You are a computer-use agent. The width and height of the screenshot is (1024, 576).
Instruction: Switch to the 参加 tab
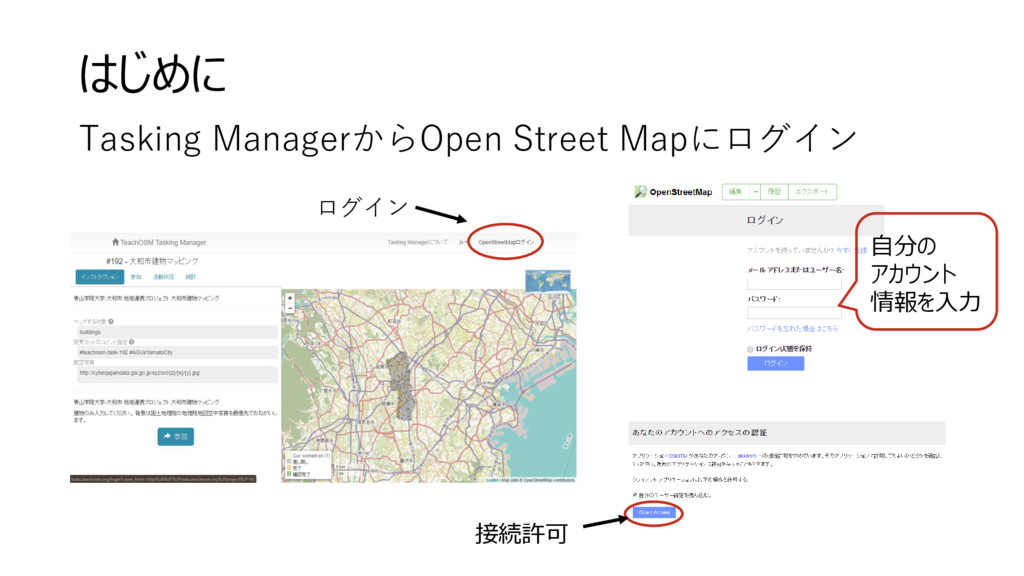tap(136, 277)
